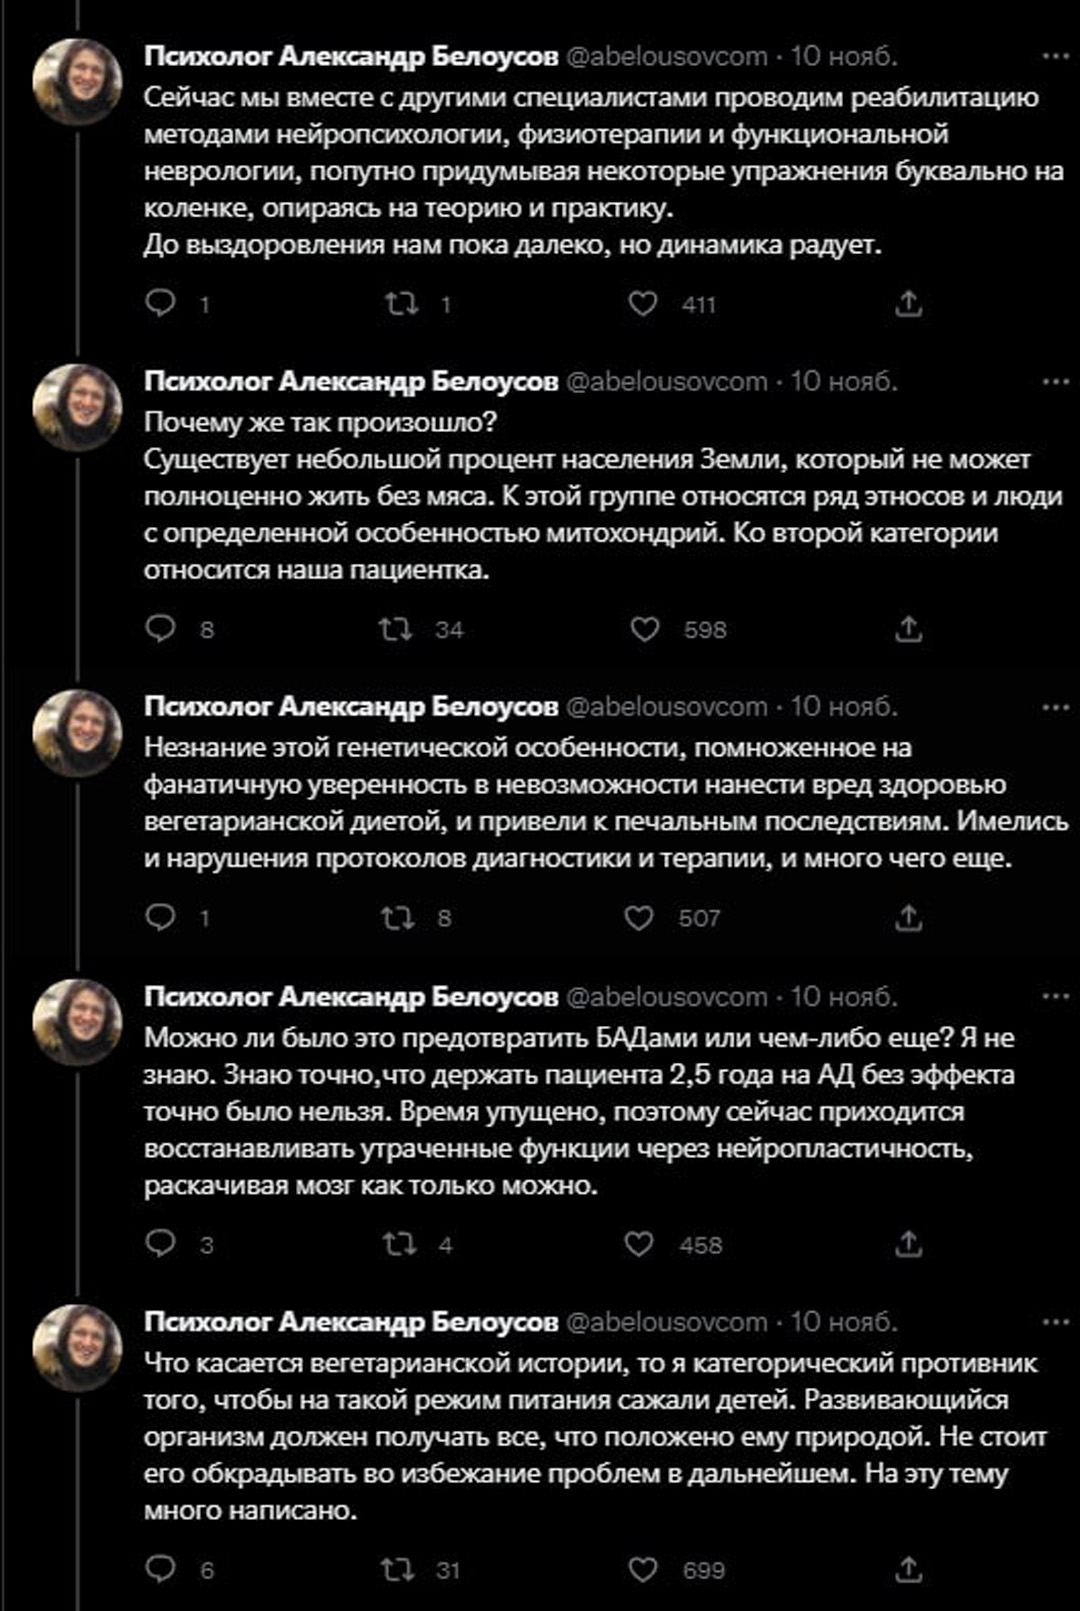The image size is (1080, 1611).
Task: Click profile avatar on the last tweet
Action: [x=78, y=1346]
